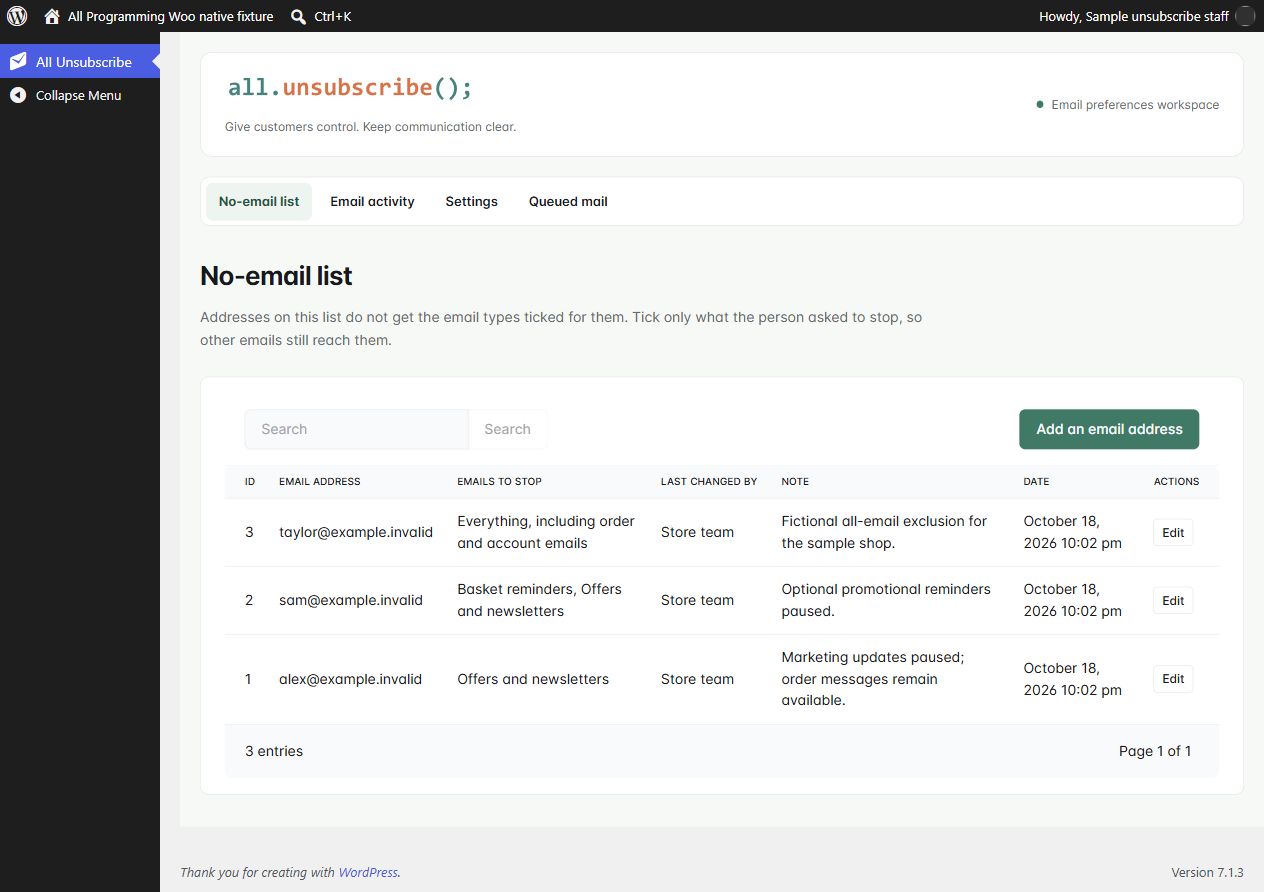Click the LAST CHANGED BY column header
This screenshot has width=1264, height=892.
click(x=709, y=481)
